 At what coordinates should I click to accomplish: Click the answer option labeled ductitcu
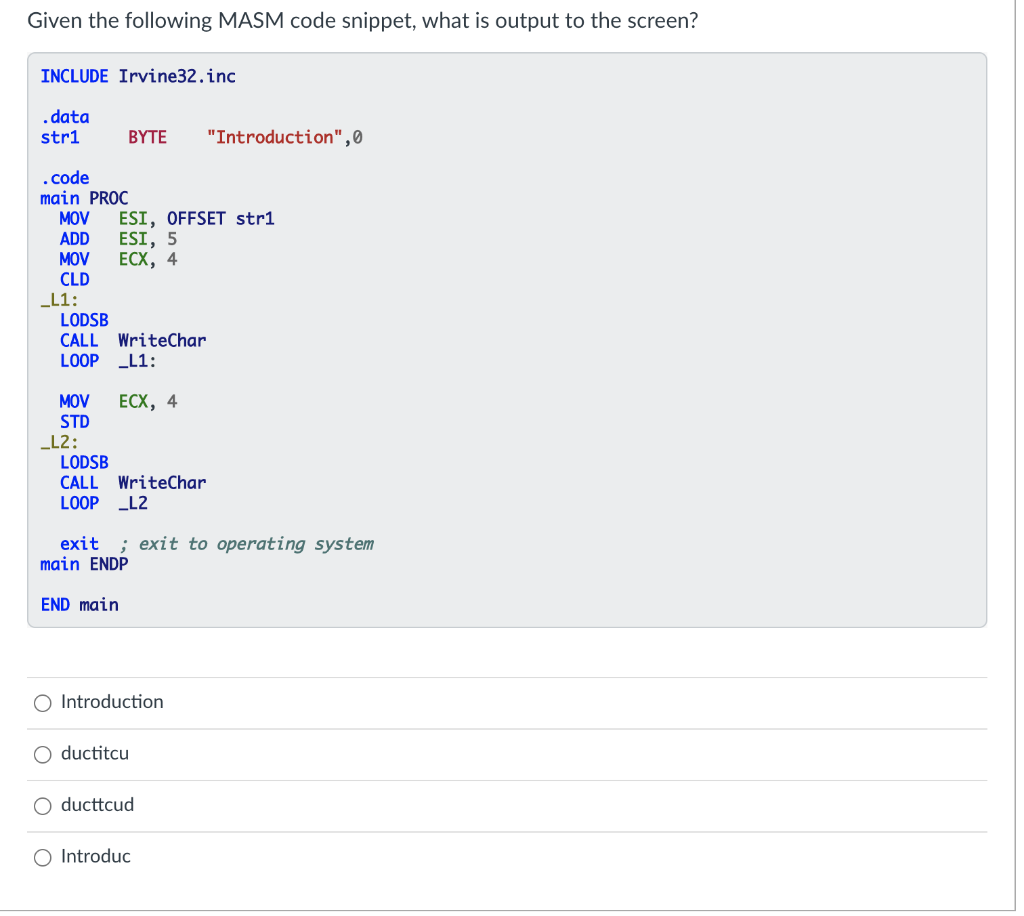point(95,754)
